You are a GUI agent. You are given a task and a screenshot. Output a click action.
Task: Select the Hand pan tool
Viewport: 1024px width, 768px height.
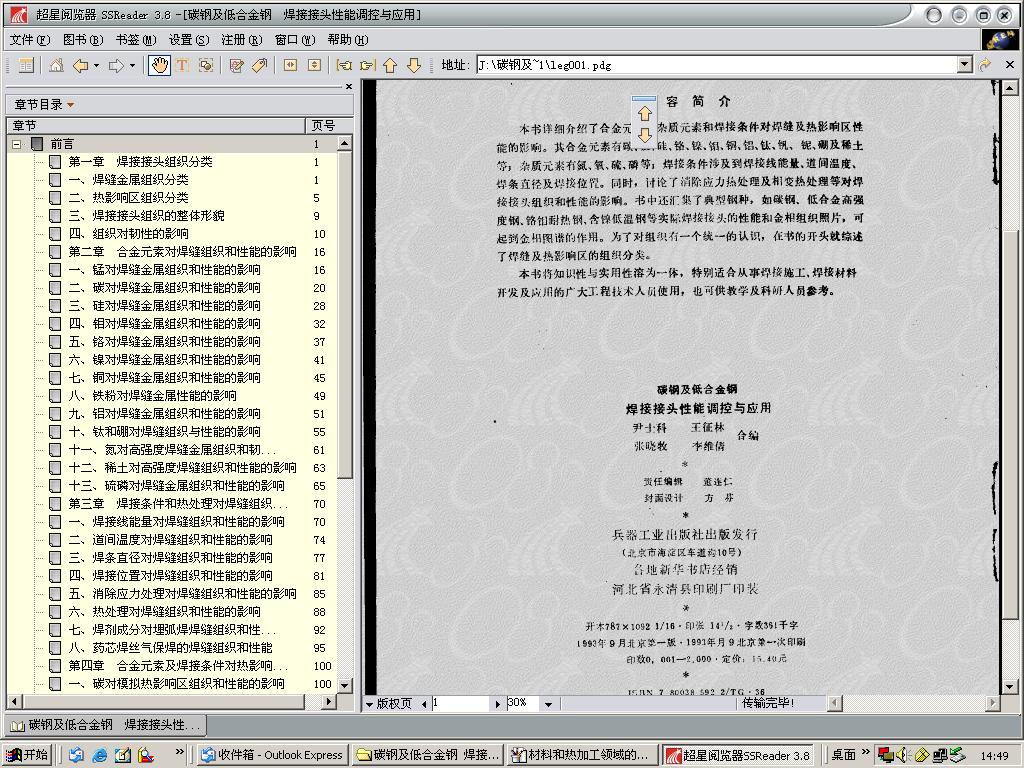pos(159,65)
